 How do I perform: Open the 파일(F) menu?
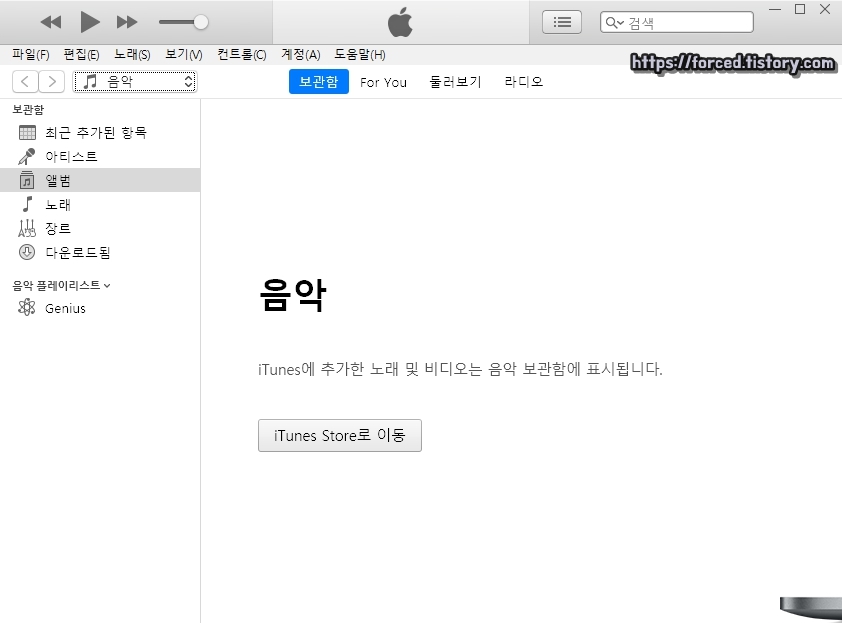click(31, 54)
